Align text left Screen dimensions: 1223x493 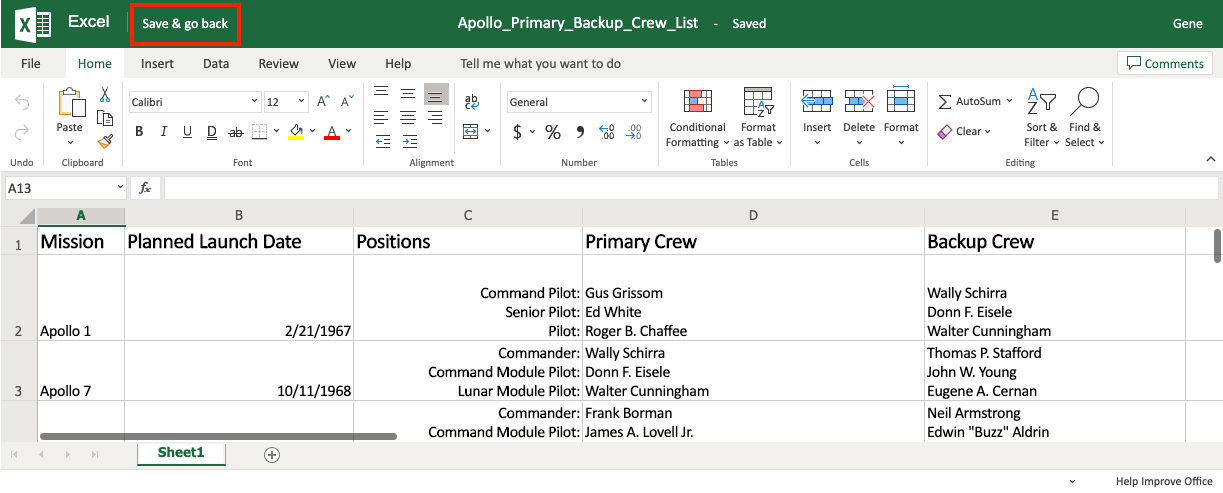(x=381, y=117)
